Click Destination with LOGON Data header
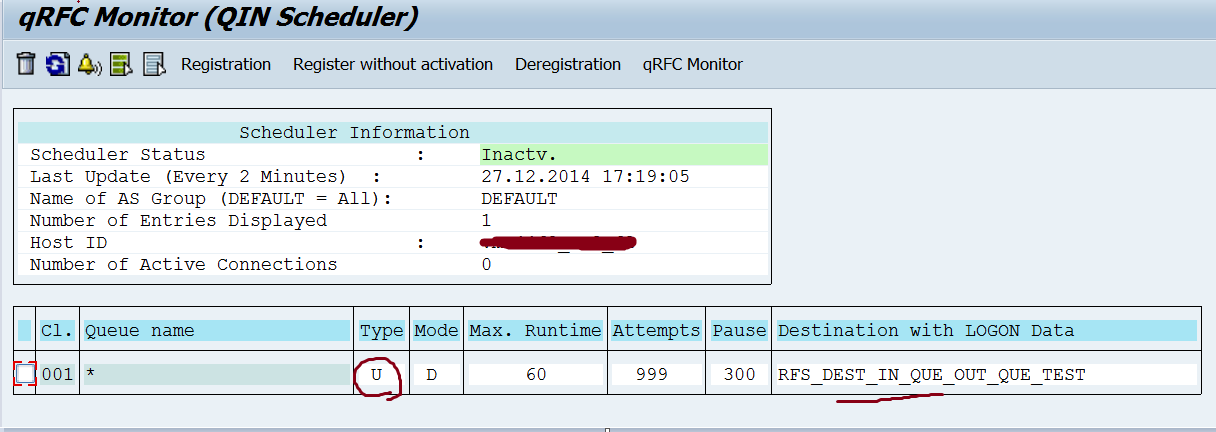This screenshot has height=432, width=1216. [x=986, y=330]
